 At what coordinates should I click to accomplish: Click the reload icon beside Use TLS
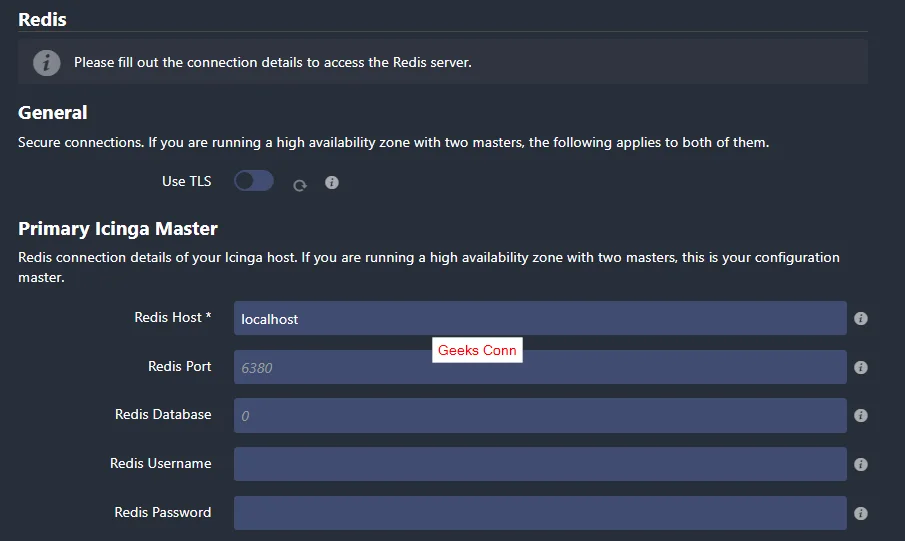[299, 184]
